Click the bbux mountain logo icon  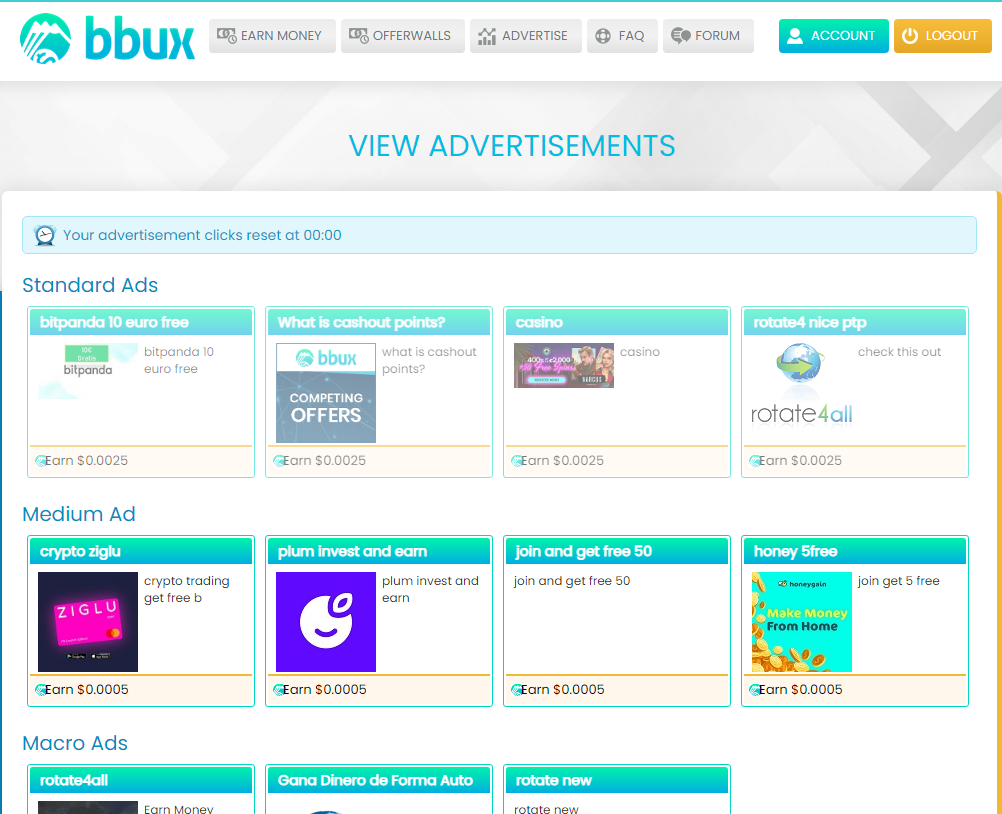pyautogui.click(x=45, y=38)
